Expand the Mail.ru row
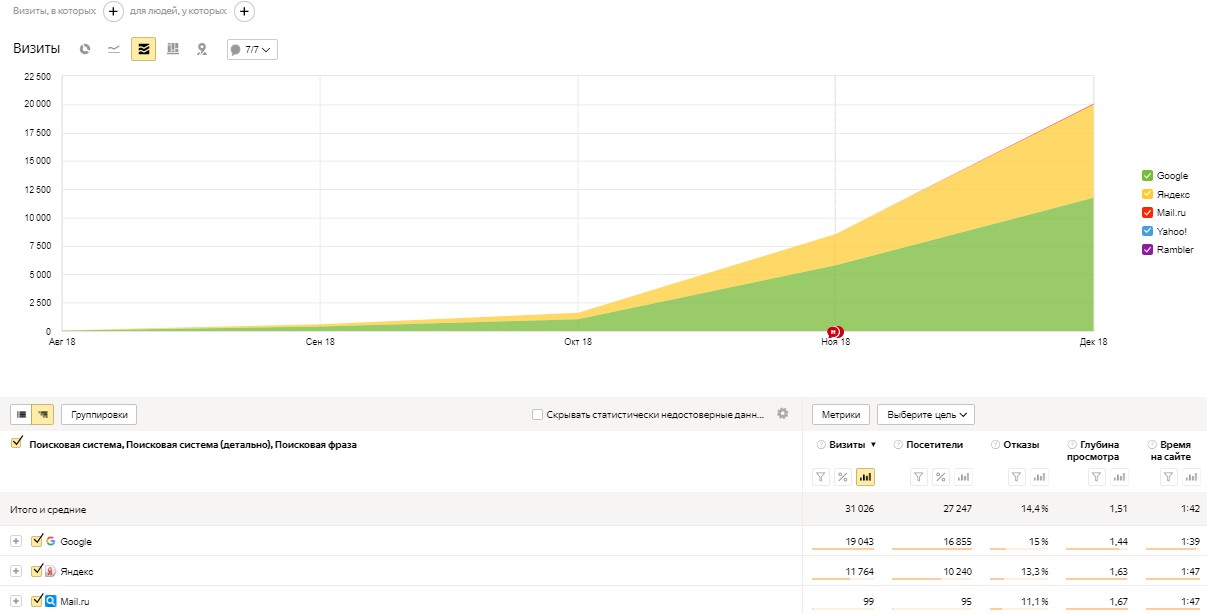1207x614 pixels. point(15,601)
